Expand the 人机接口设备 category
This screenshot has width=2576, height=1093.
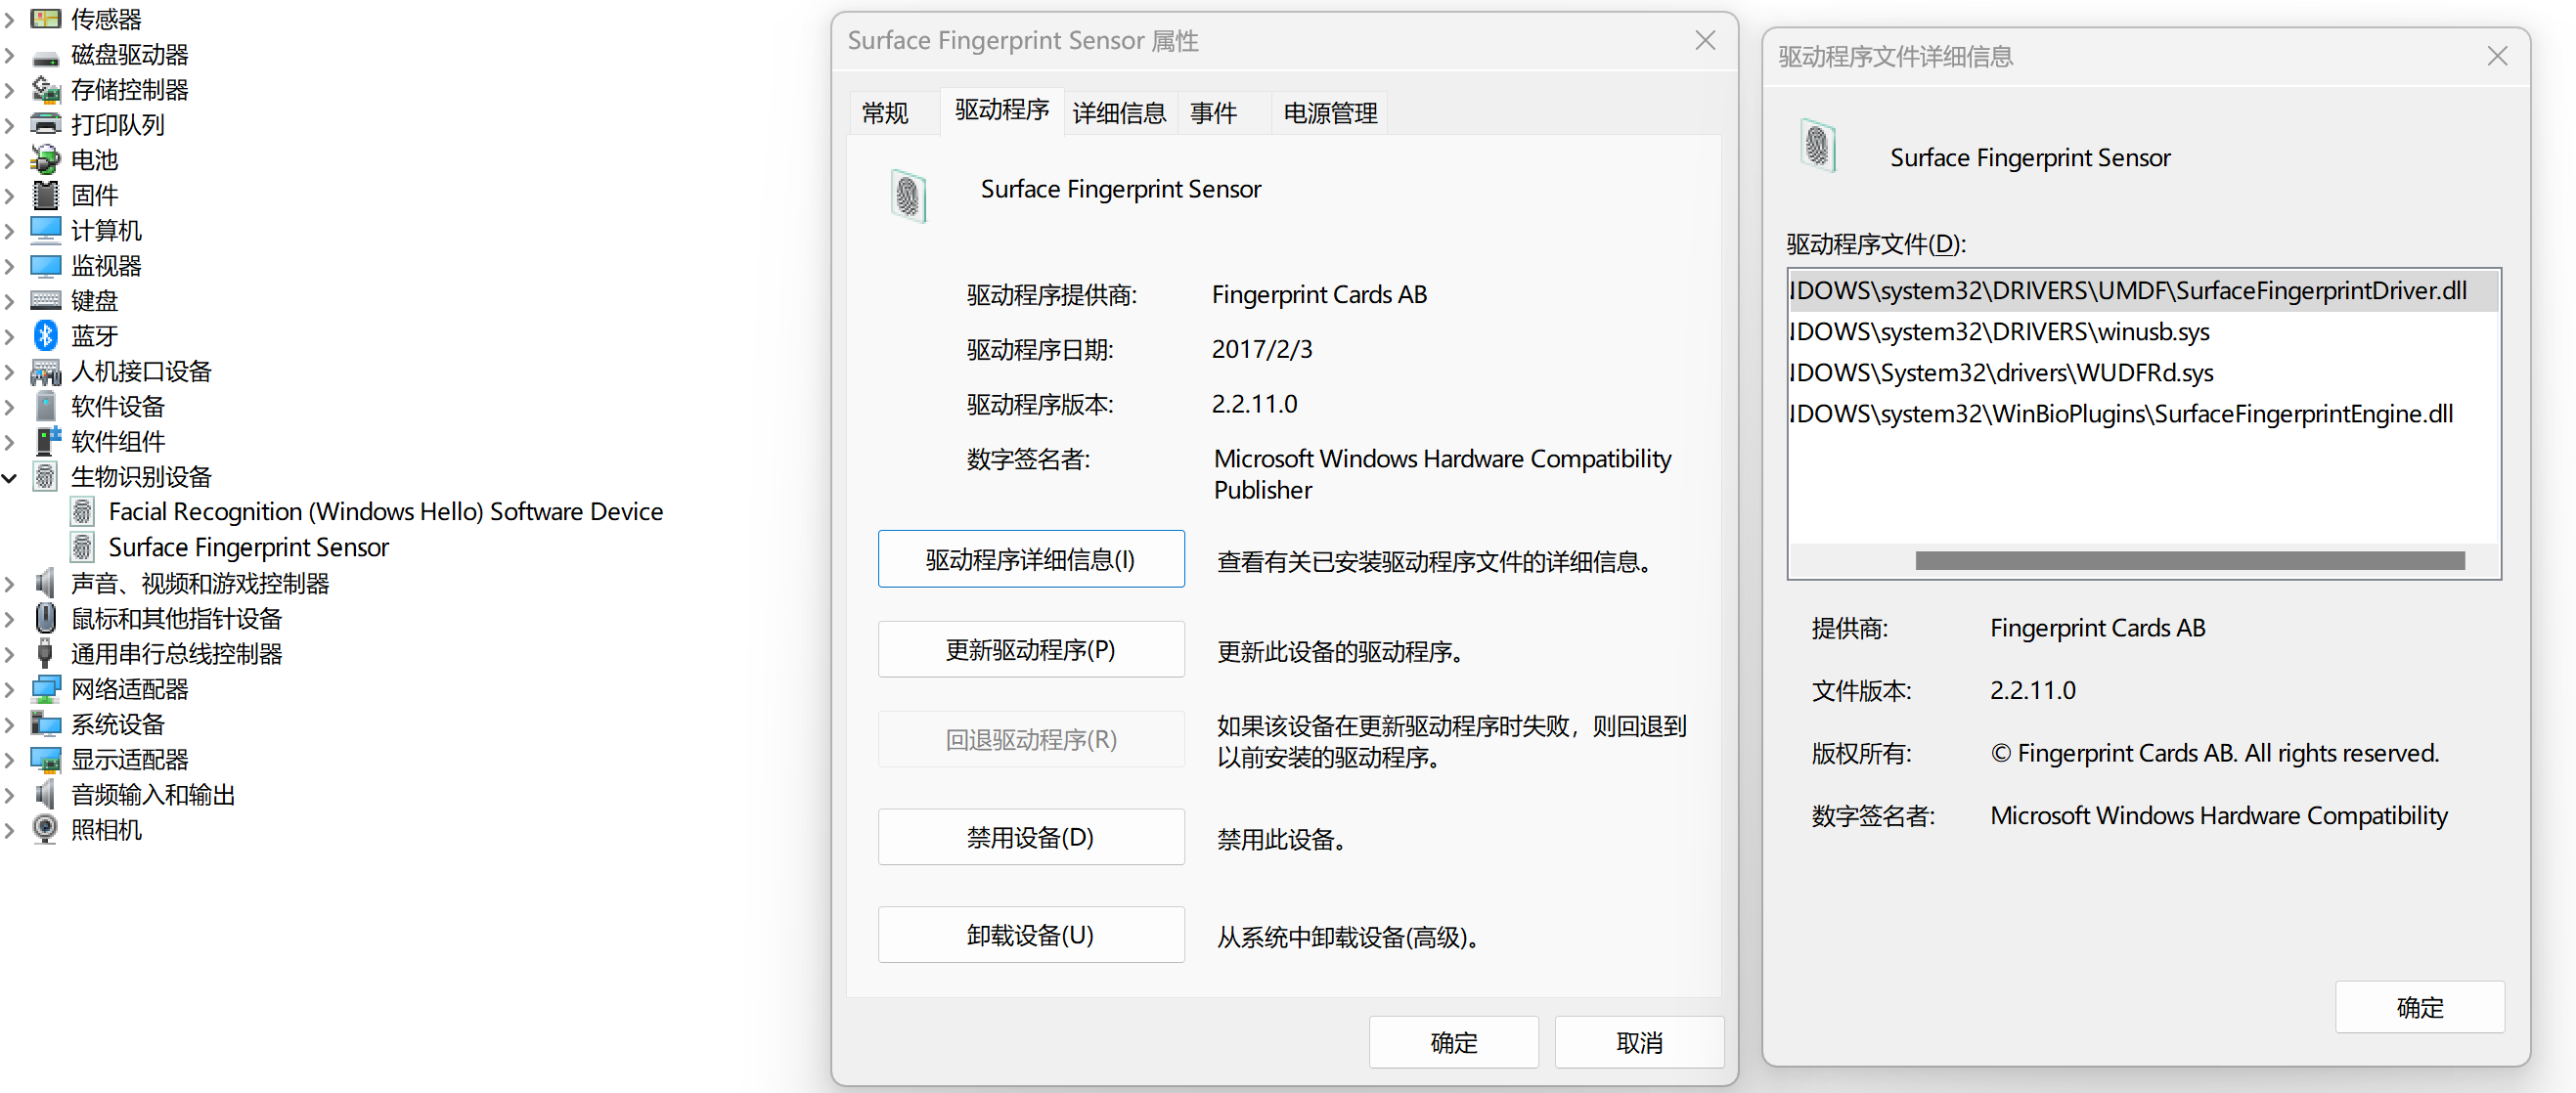[x=10, y=372]
